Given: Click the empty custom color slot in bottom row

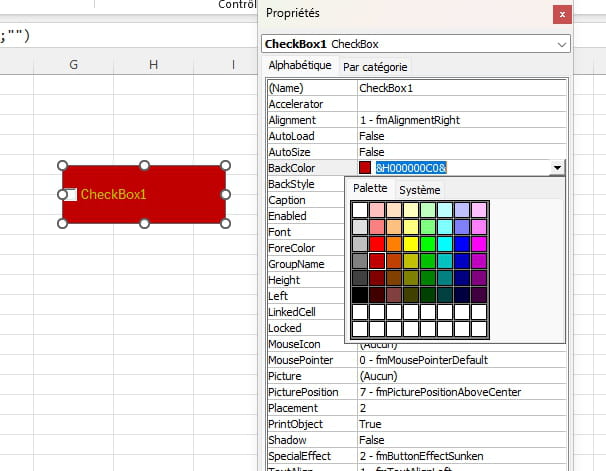Looking at the screenshot, I should [360, 329].
